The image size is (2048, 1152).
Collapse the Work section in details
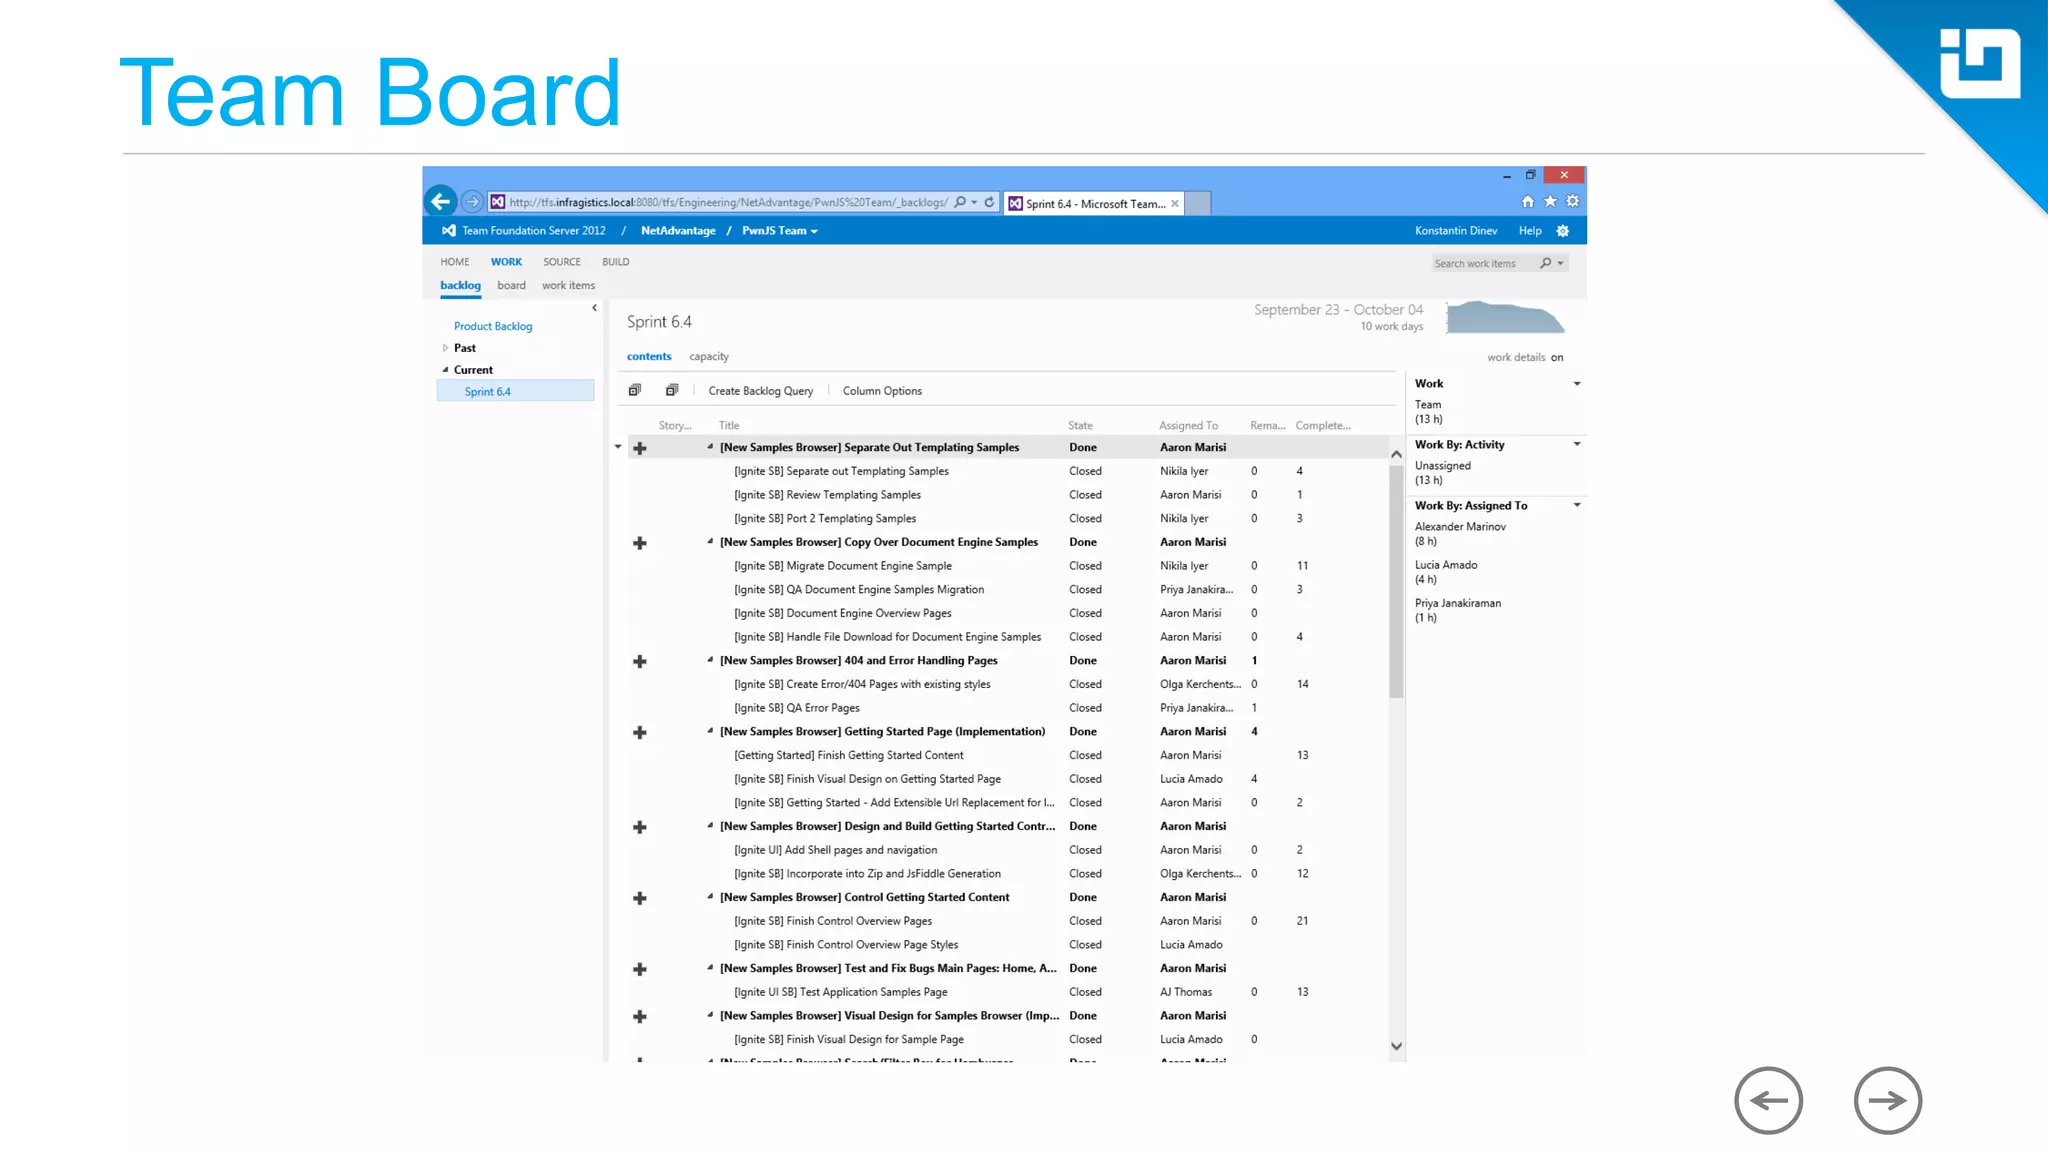click(x=1577, y=384)
